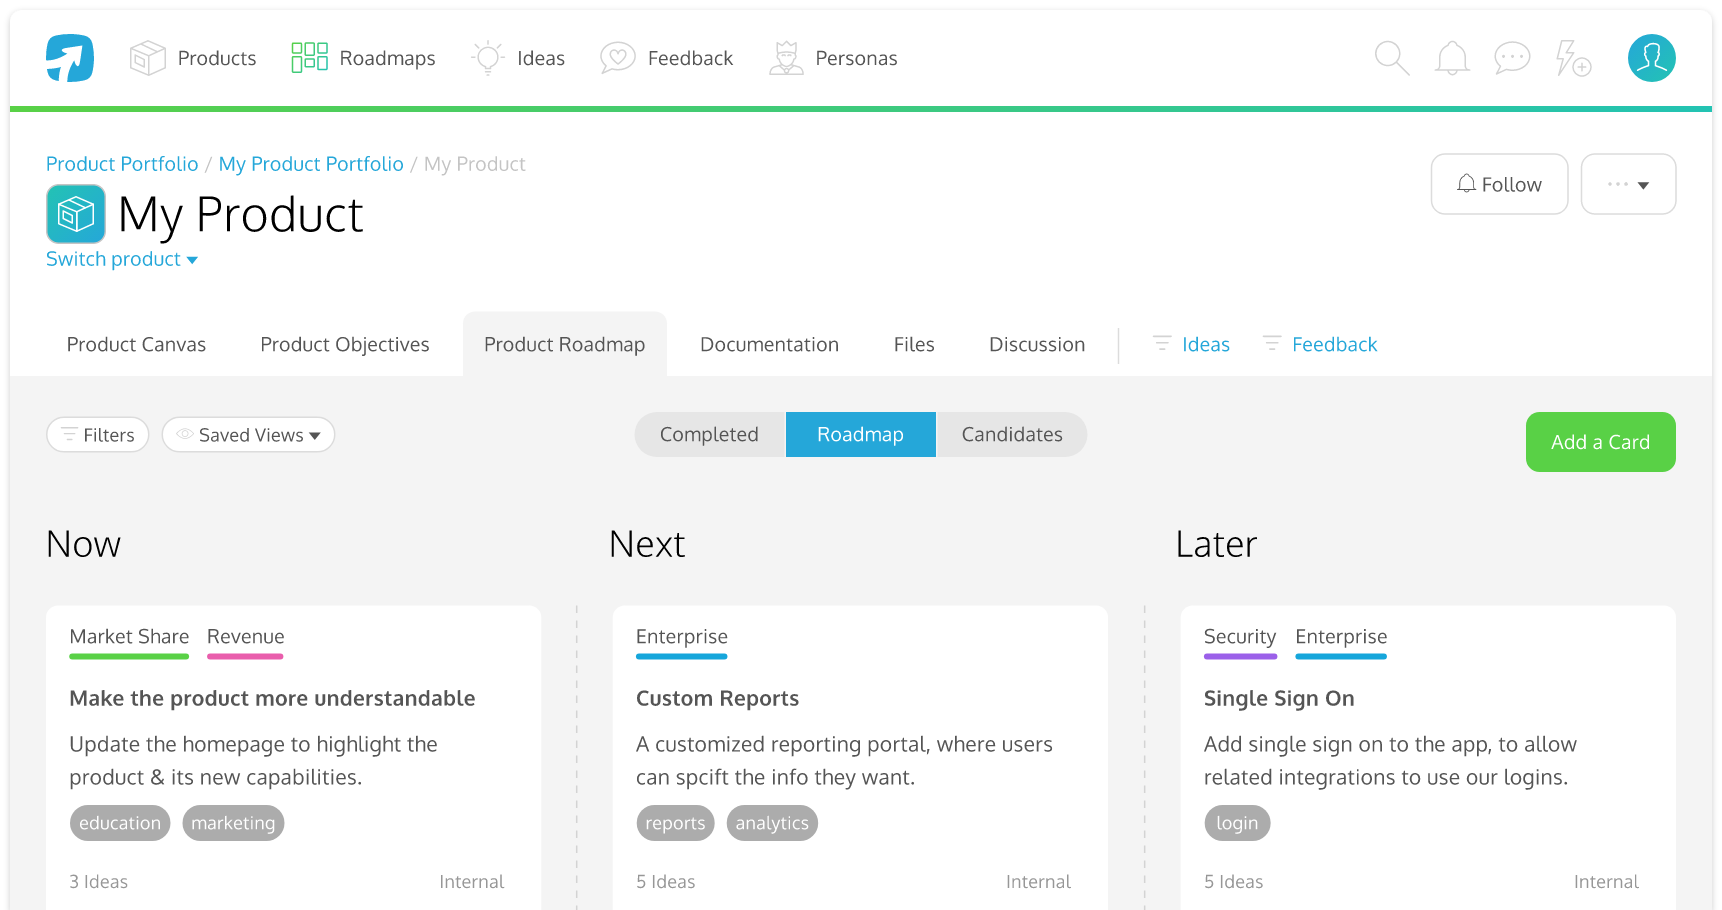The height and width of the screenshot is (910, 1722).
Task: Click the quick-add lightning icon
Action: (x=1571, y=58)
